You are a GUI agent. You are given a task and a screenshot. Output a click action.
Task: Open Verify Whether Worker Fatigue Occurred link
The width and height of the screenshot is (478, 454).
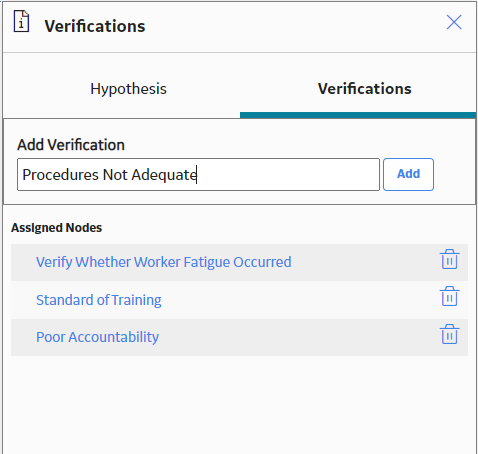point(164,262)
